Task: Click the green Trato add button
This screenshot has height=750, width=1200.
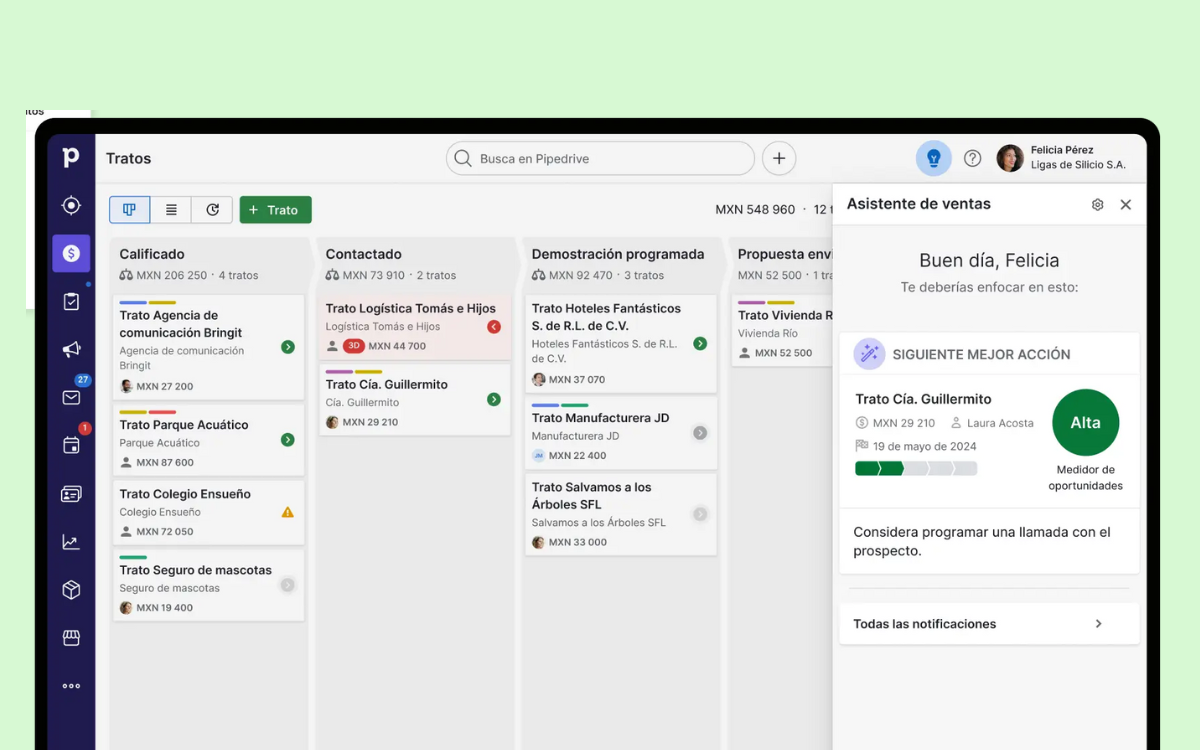Action: pyautogui.click(x=275, y=210)
